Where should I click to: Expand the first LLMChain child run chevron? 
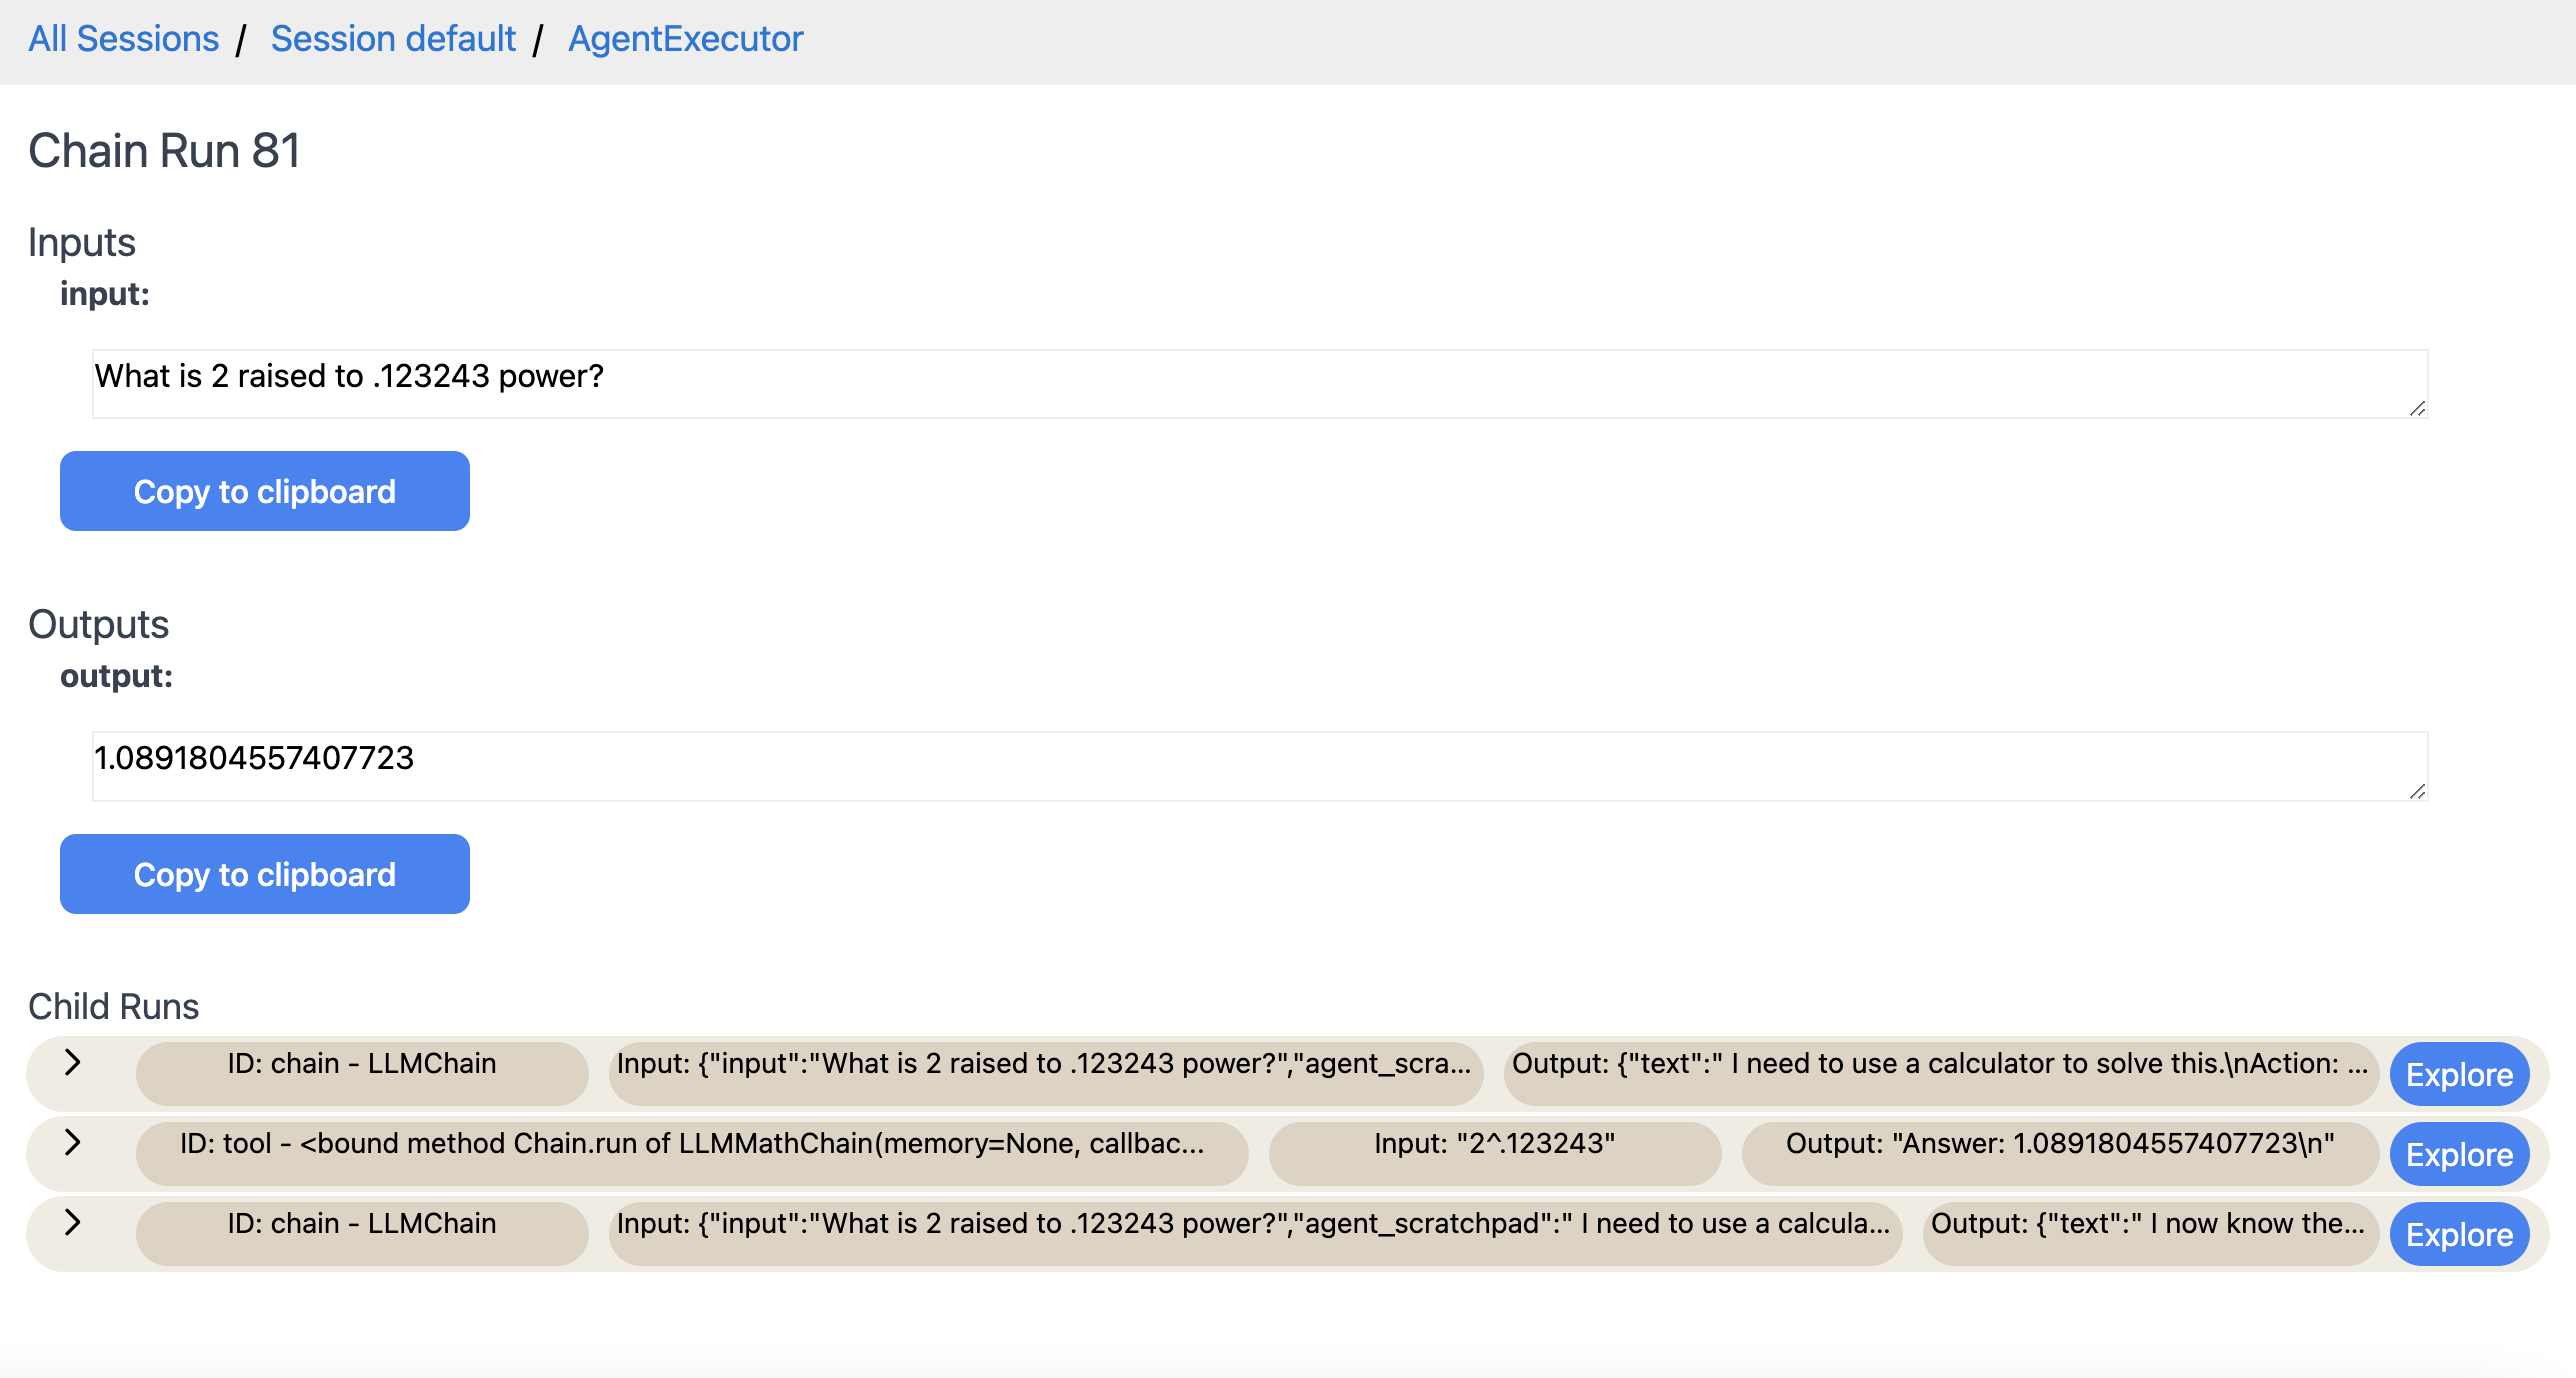(x=72, y=1062)
